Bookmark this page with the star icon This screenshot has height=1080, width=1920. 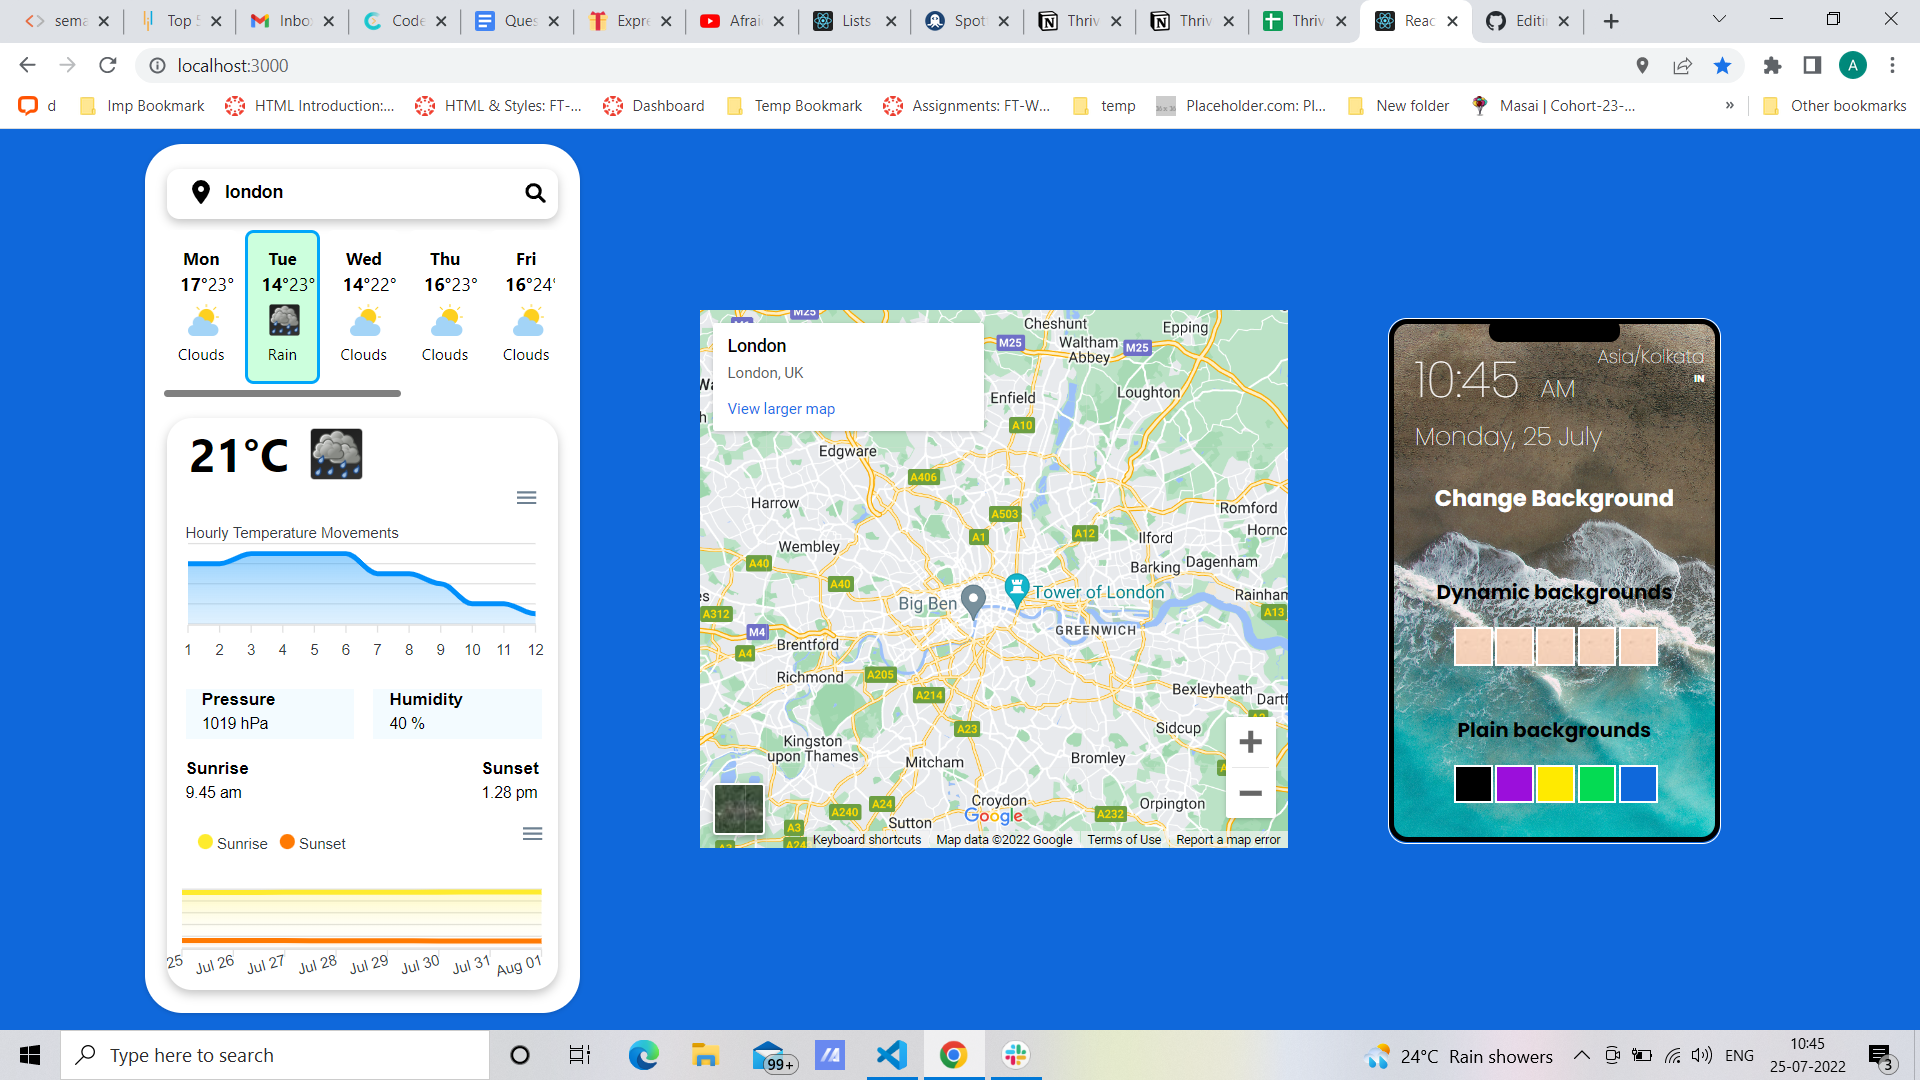(1722, 66)
